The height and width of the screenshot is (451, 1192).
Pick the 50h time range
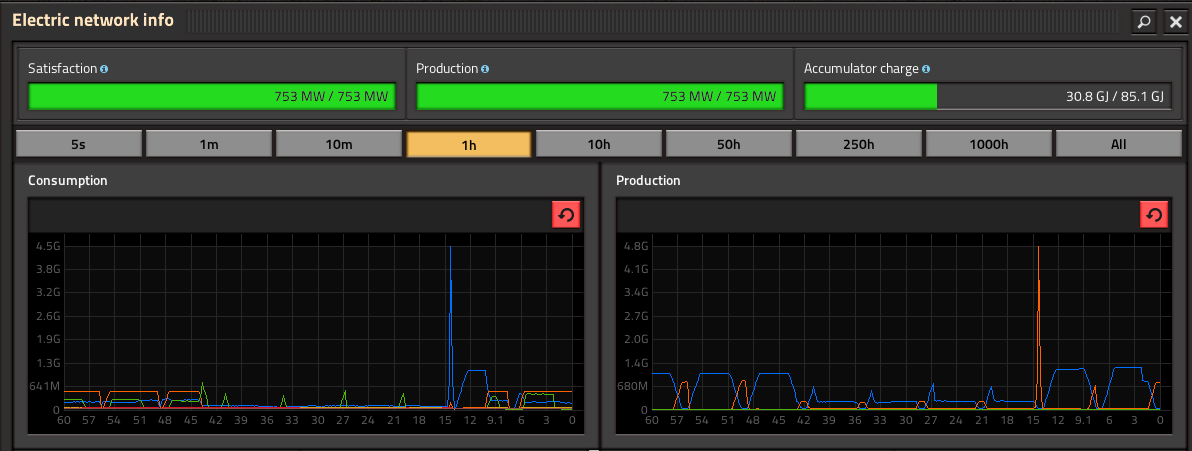point(728,144)
